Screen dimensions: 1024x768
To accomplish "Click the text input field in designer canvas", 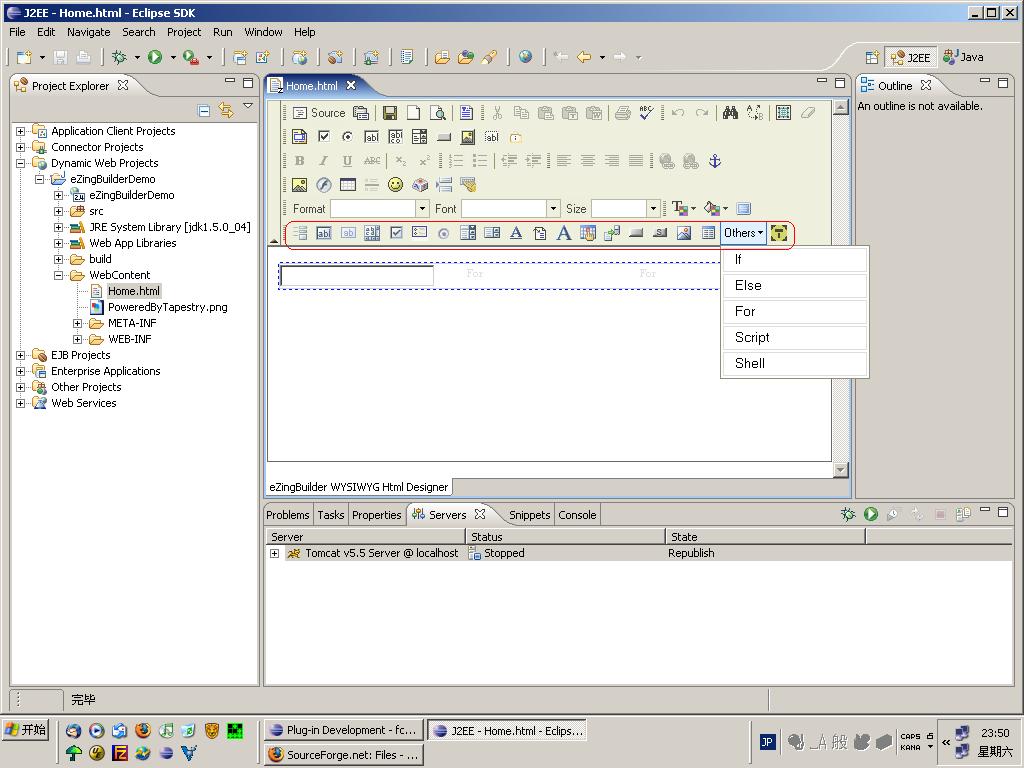I will click(357, 276).
